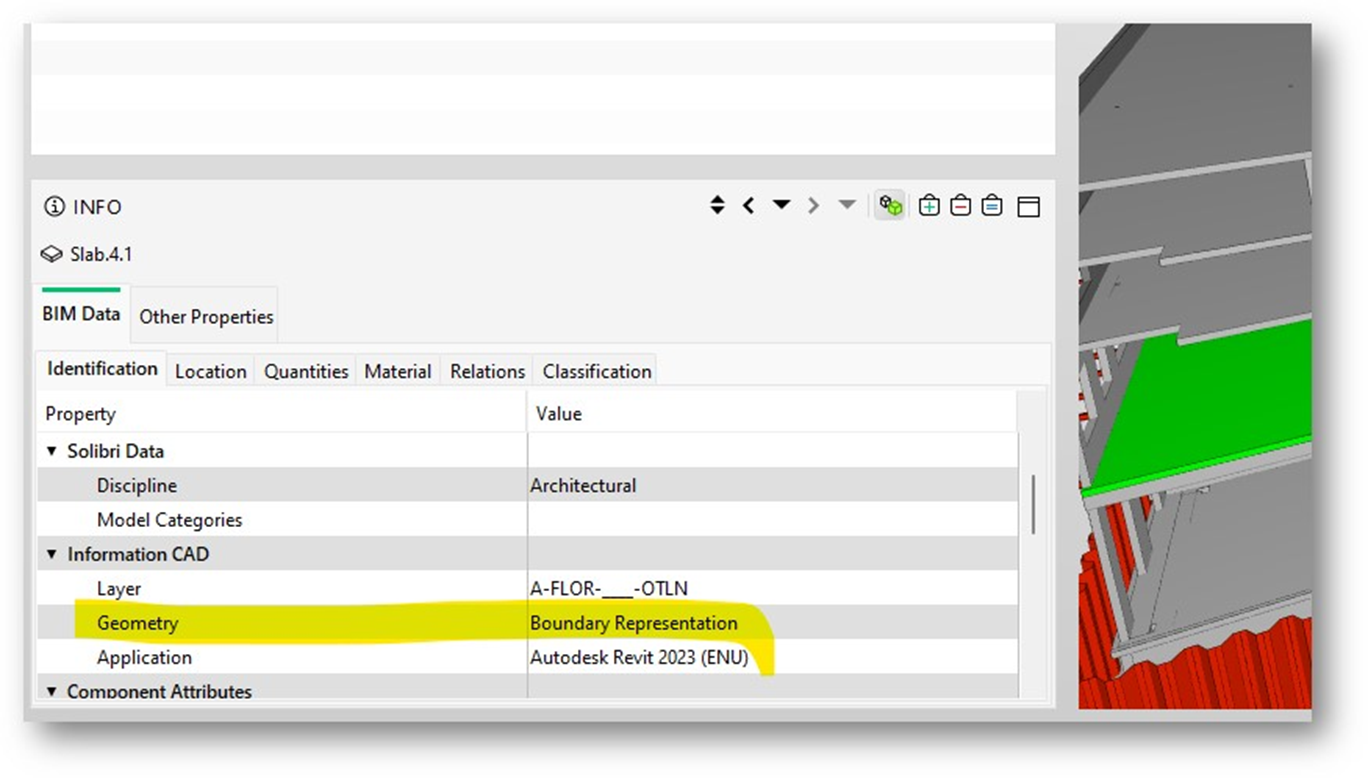Switch to Other Properties tab
Screen dimensions: 1368x778
point(206,316)
